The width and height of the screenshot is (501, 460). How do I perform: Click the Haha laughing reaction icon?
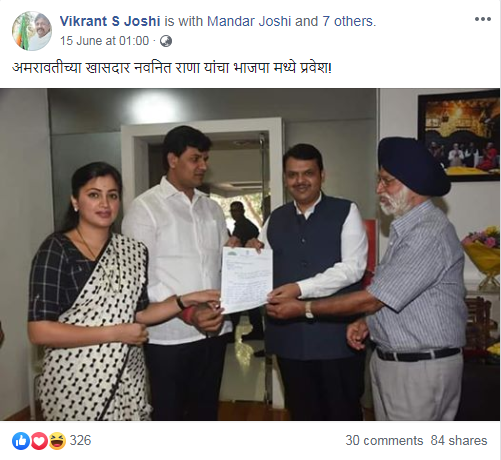[57, 441]
